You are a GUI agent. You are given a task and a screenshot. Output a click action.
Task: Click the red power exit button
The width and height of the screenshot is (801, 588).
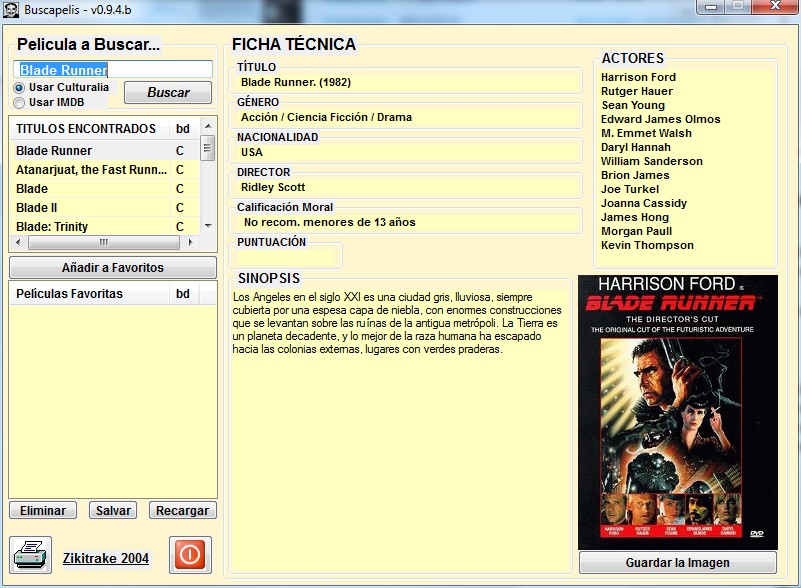(x=190, y=555)
